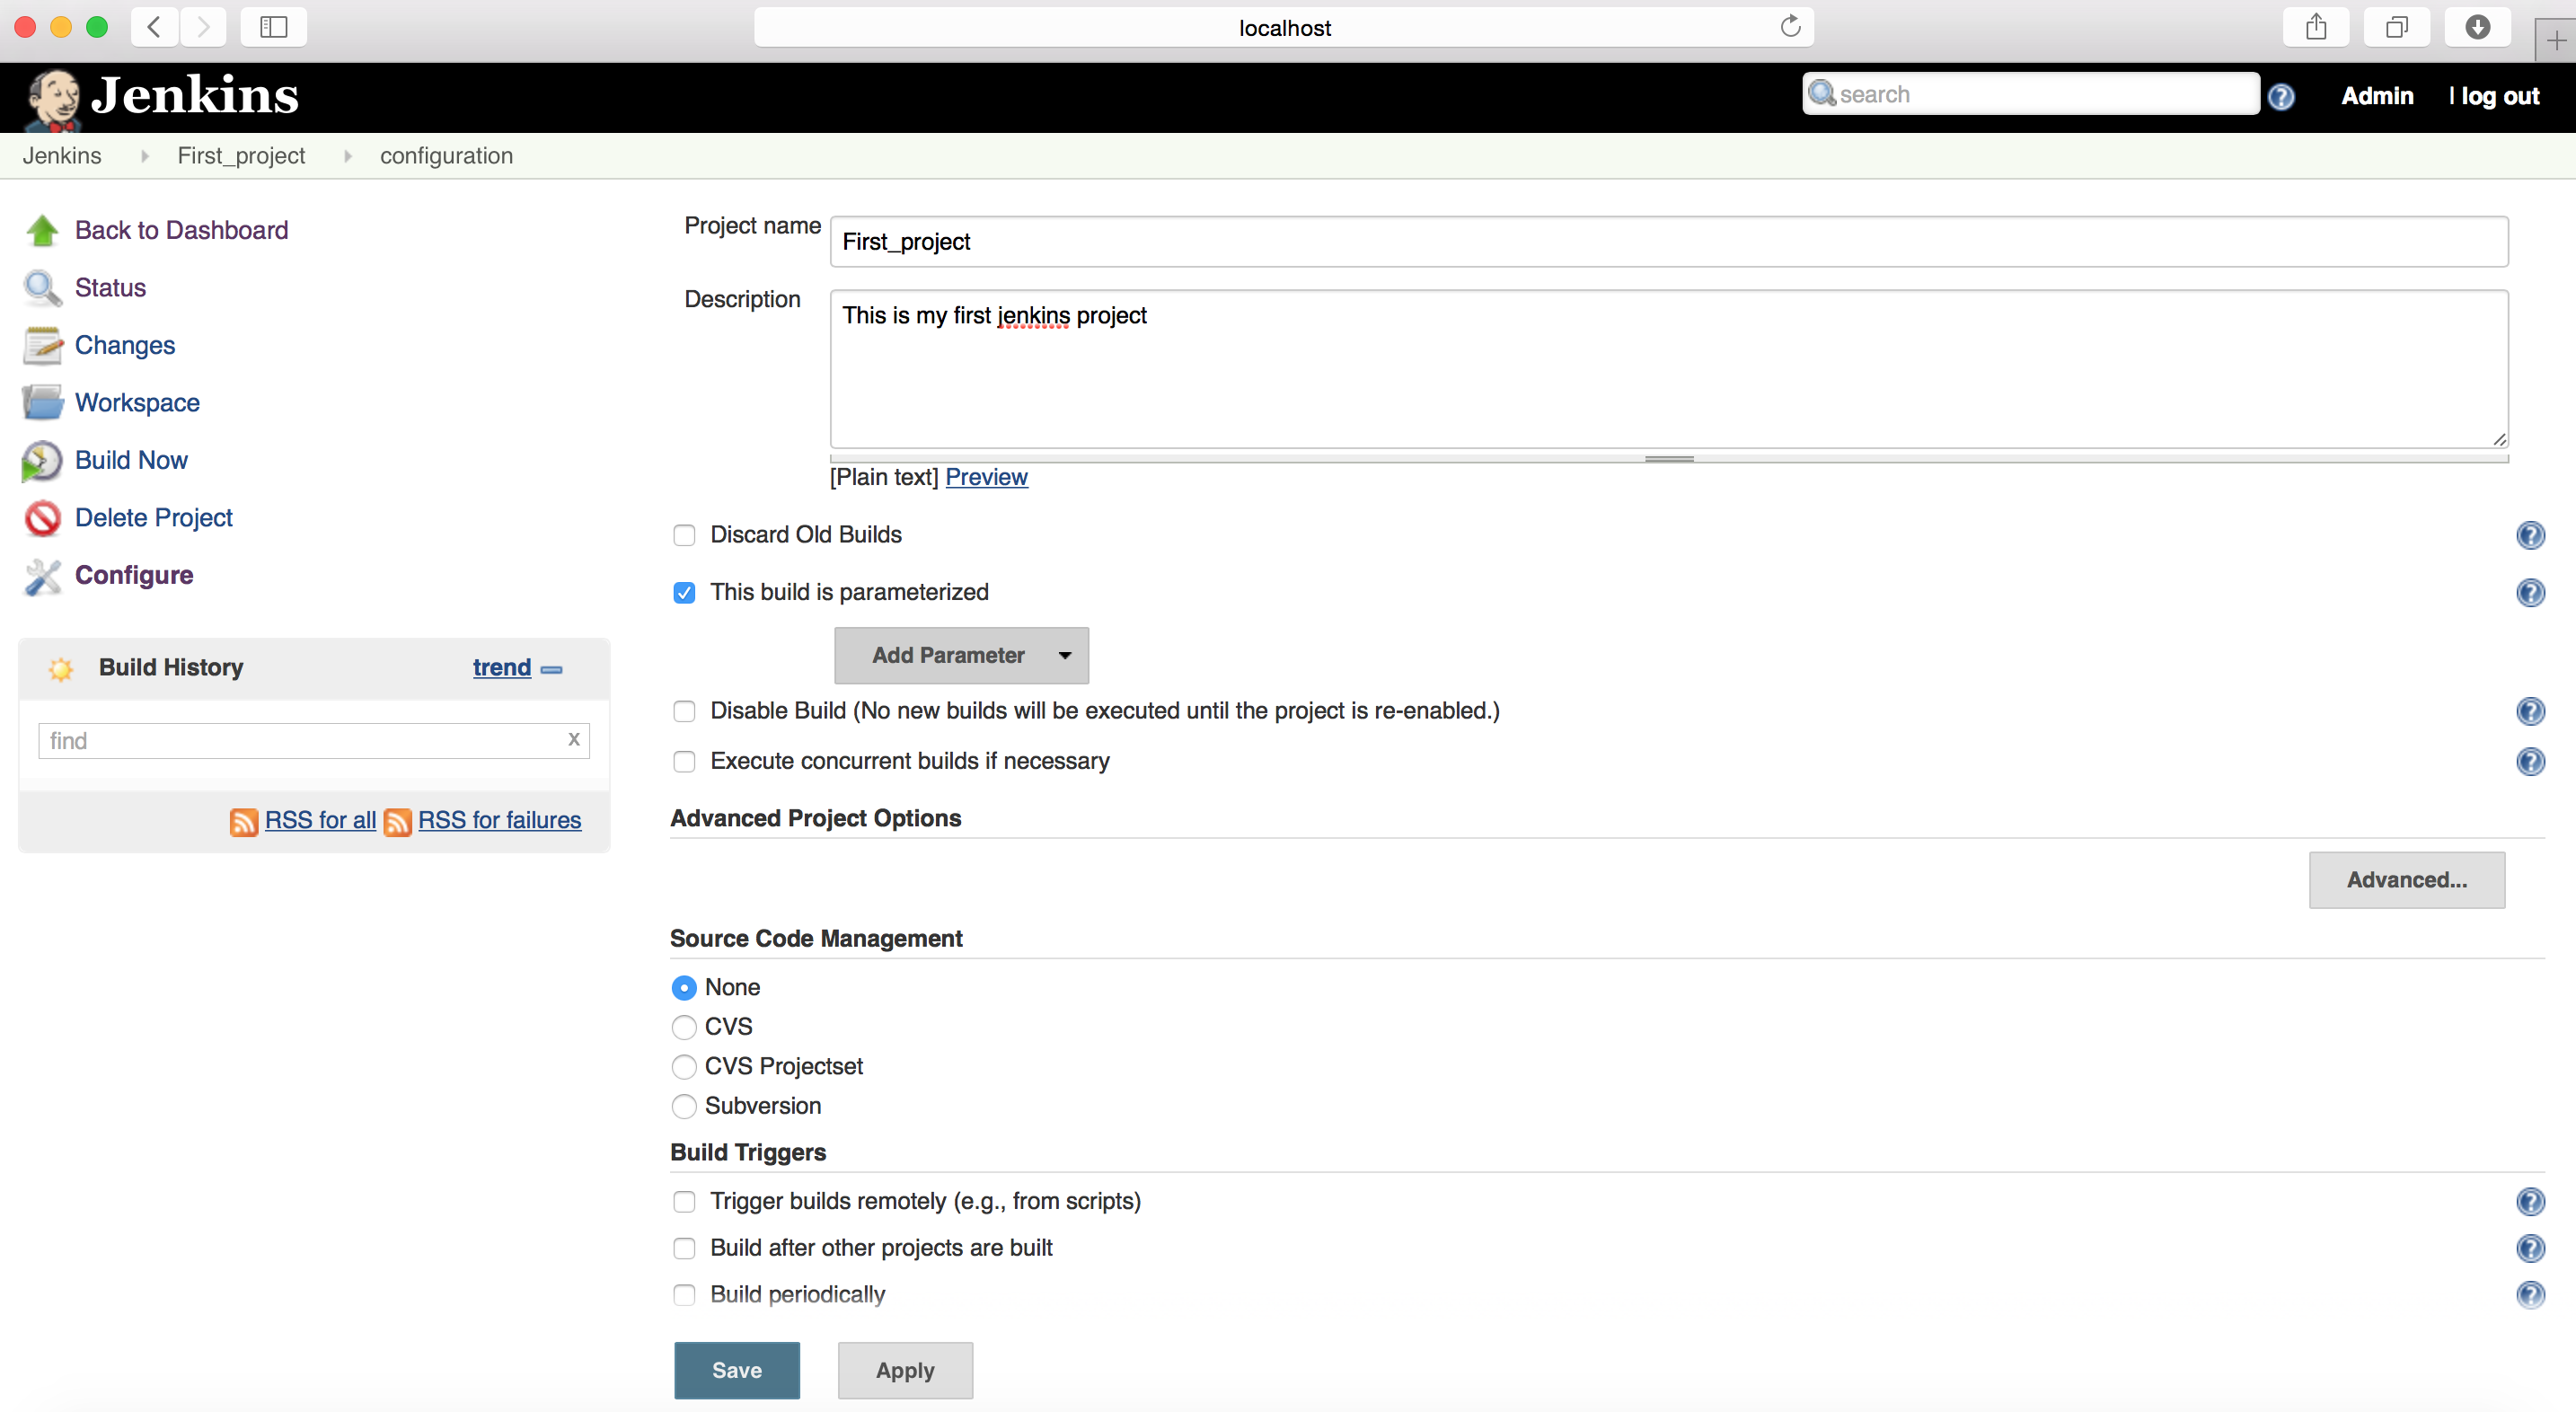
Task: Click the Build Now clock icon
Action: pyautogui.click(x=42, y=461)
